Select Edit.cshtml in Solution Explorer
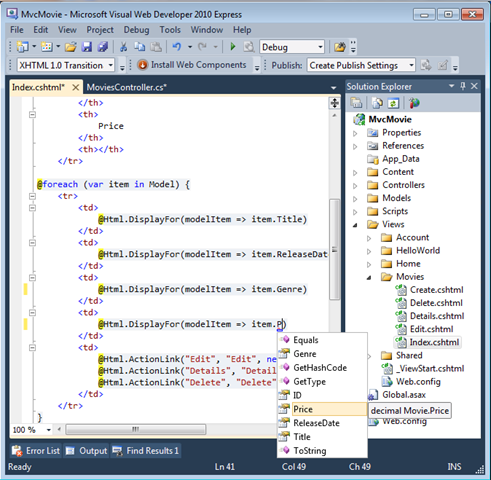Screen dimensions: 491x480 click(431, 329)
